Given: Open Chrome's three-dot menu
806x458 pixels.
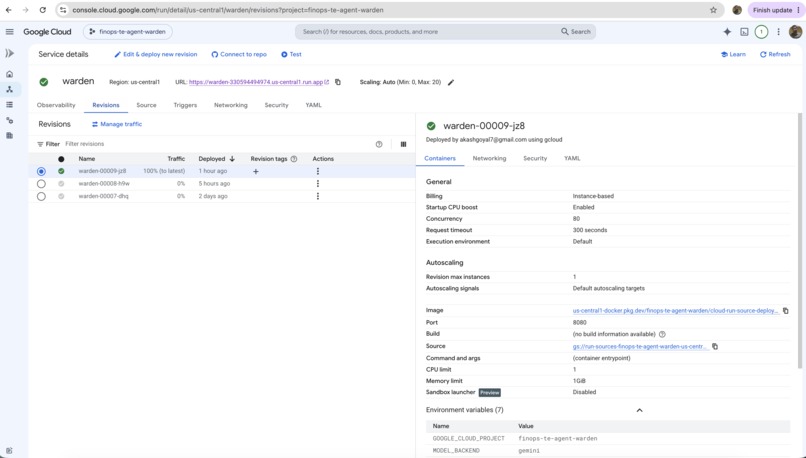Looking at the screenshot, I should pos(798,10).
